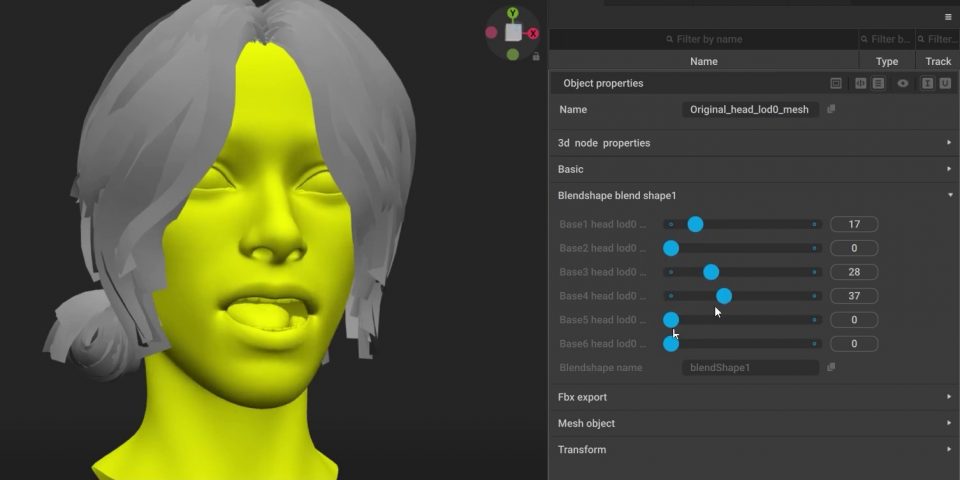The image size is (960, 480).
Task: Click the copy icon beside the Name field
Action: coord(831,110)
